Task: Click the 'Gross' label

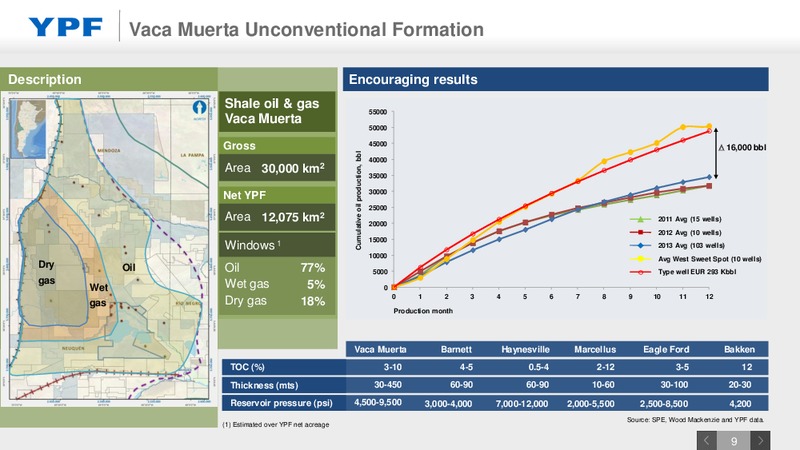Action: [239, 146]
